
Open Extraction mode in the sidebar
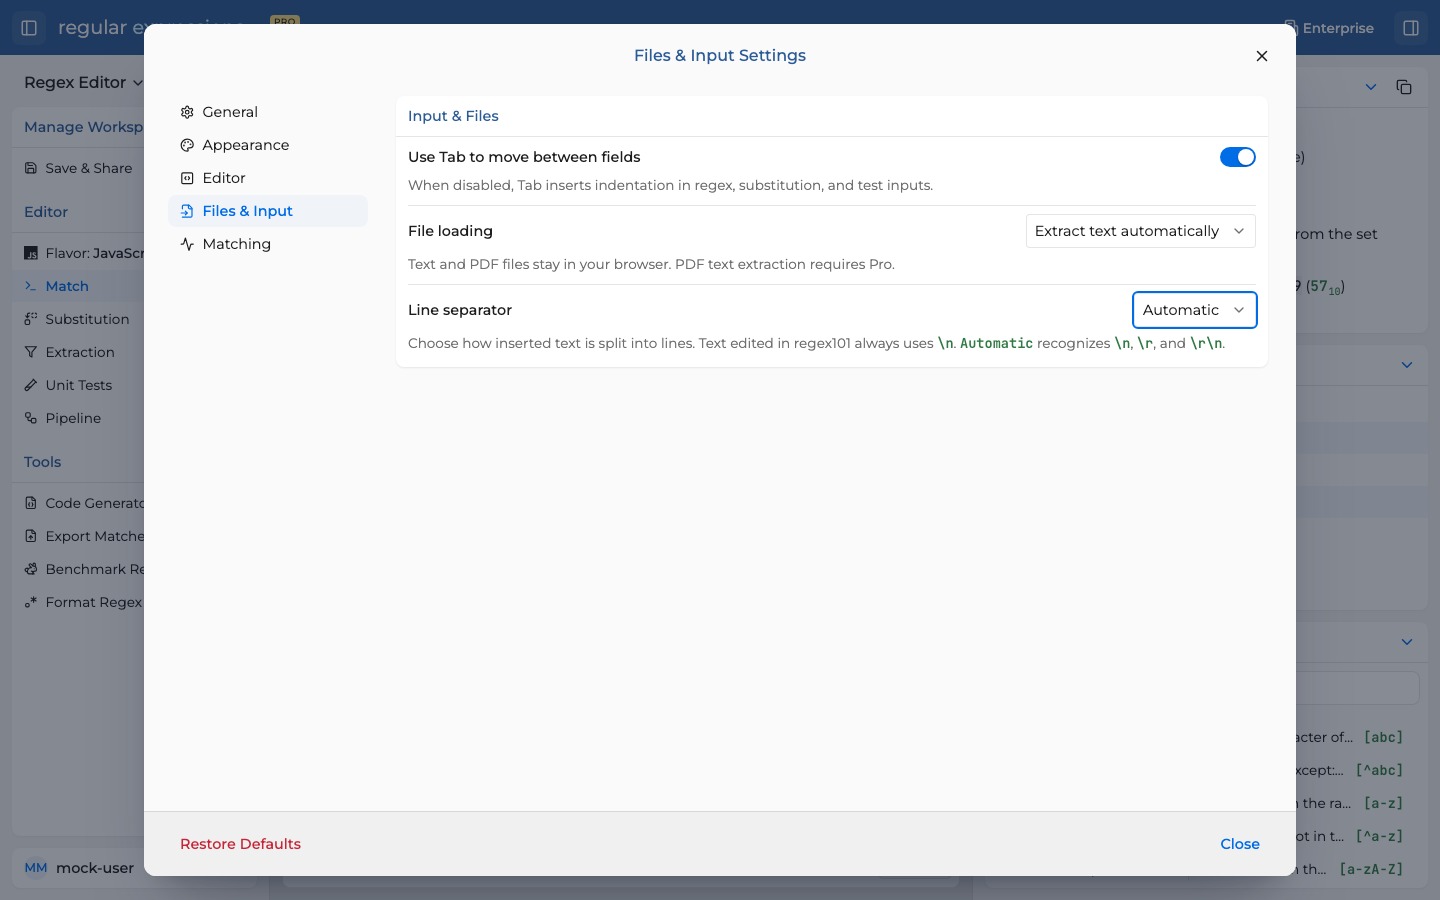pyautogui.click(x=80, y=352)
